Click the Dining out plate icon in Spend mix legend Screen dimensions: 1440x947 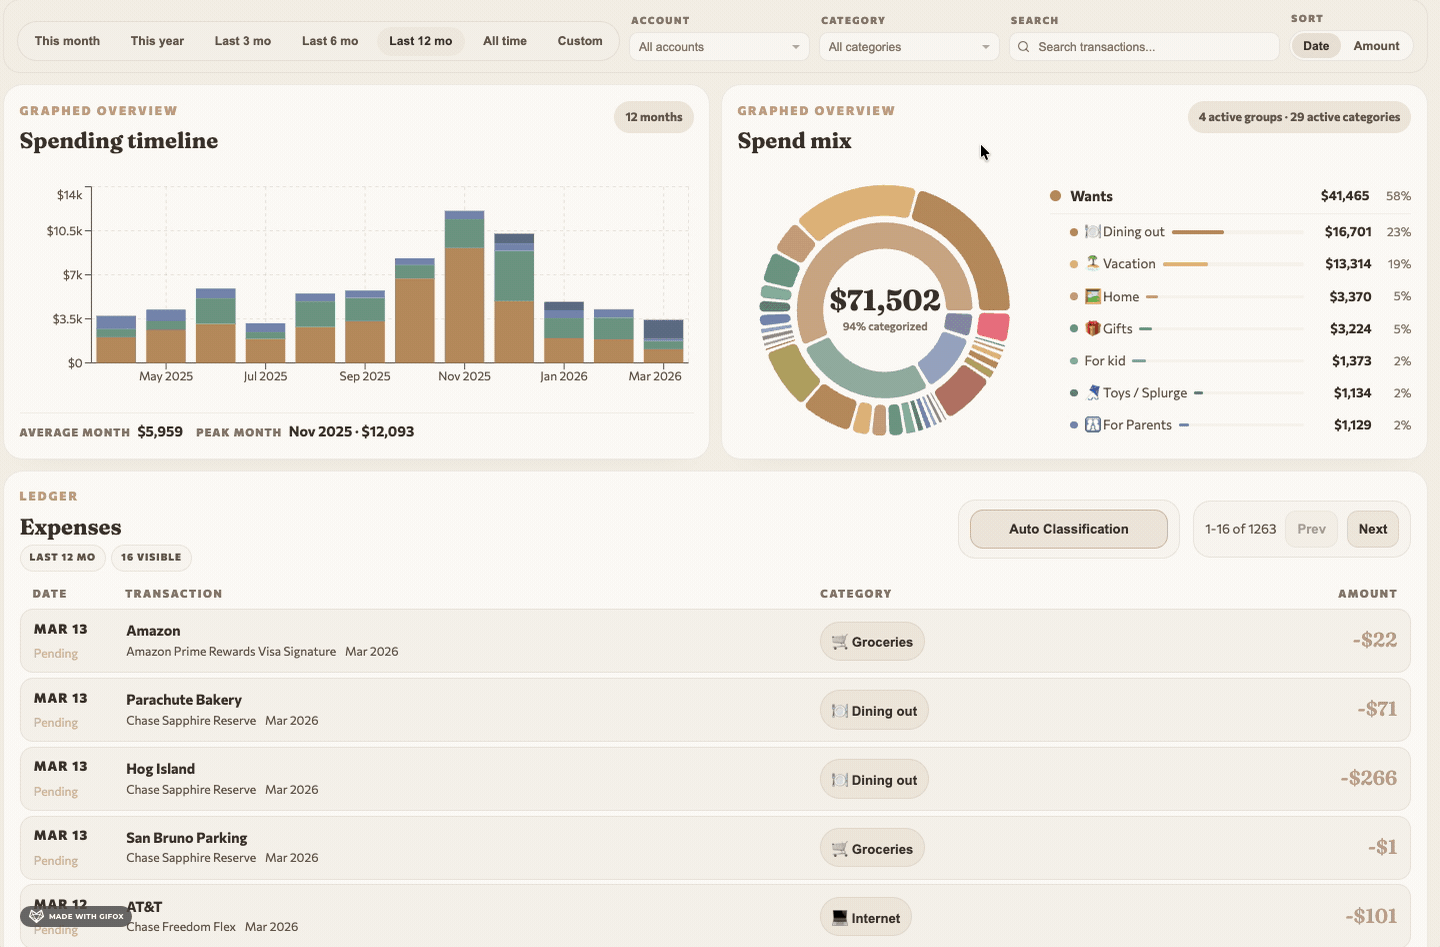tap(1092, 231)
